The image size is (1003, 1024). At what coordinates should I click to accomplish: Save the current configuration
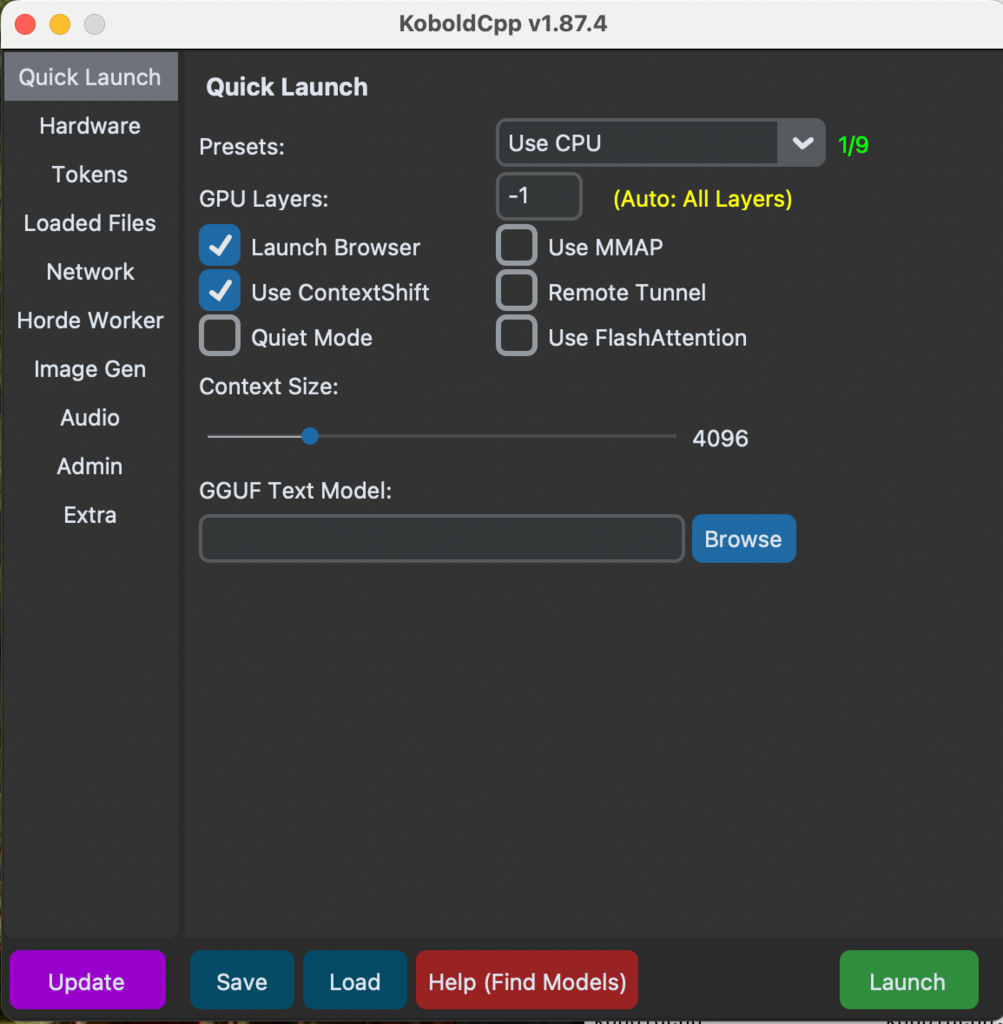click(x=242, y=980)
